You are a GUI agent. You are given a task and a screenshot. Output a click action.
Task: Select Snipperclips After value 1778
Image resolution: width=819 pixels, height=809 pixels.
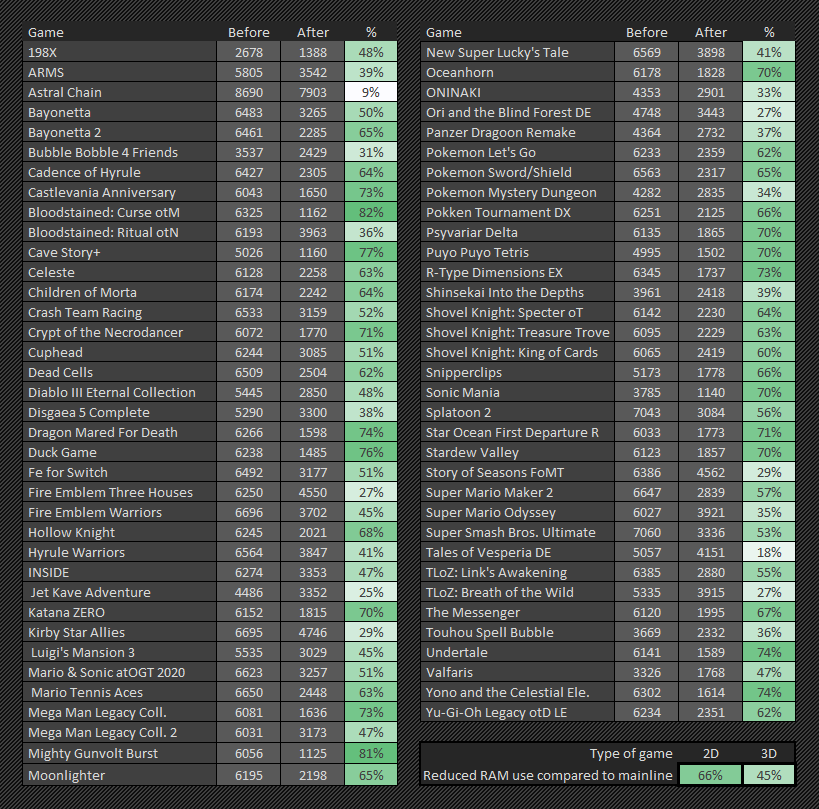click(711, 373)
